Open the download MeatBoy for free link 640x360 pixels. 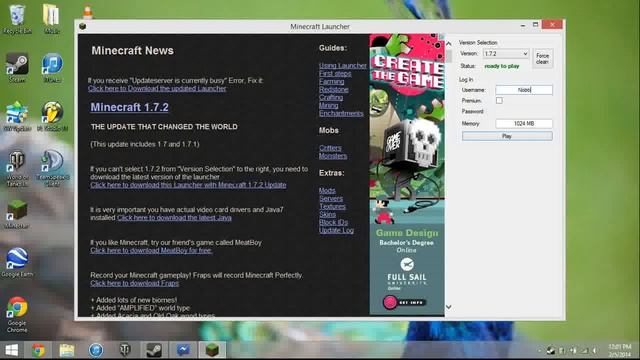(151, 250)
